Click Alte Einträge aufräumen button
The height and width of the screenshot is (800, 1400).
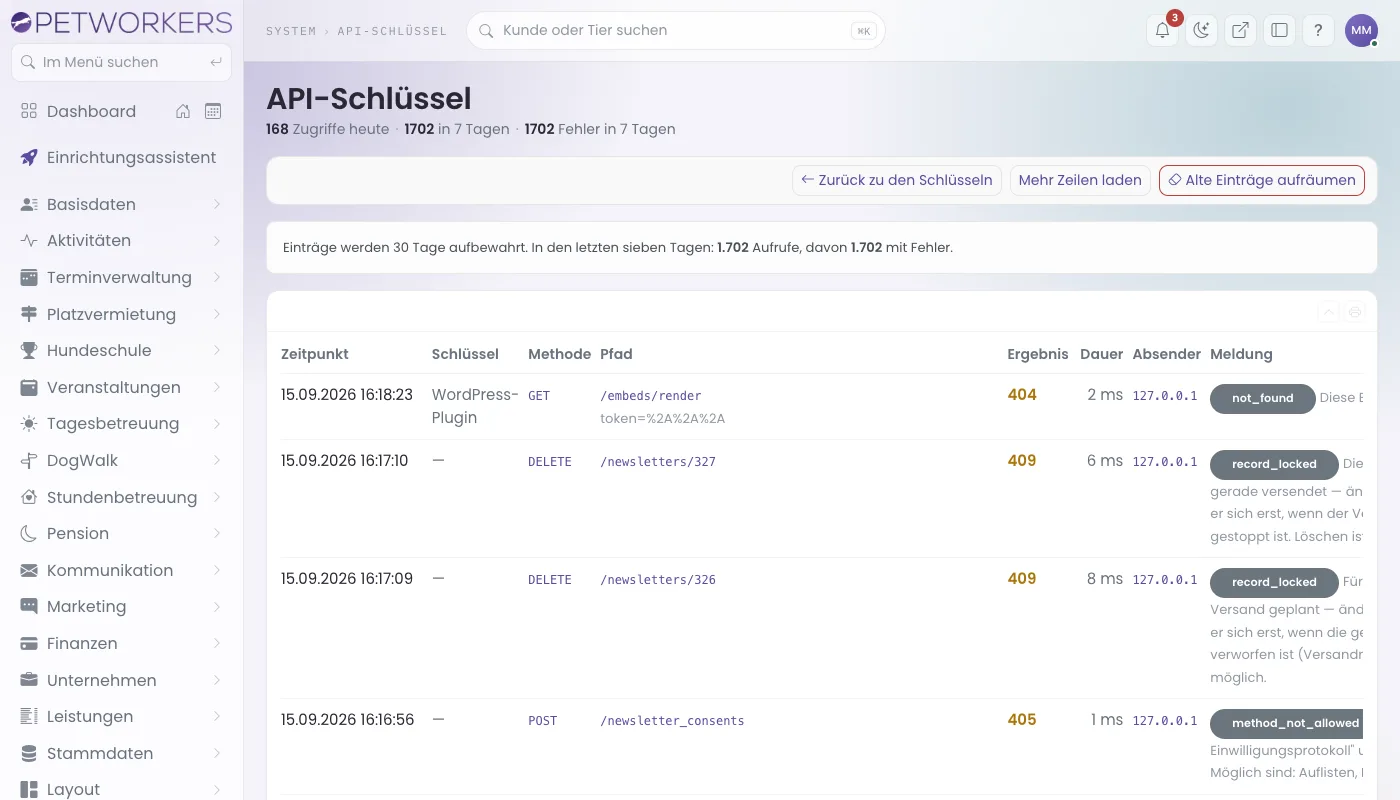[x=1261, y=180]
